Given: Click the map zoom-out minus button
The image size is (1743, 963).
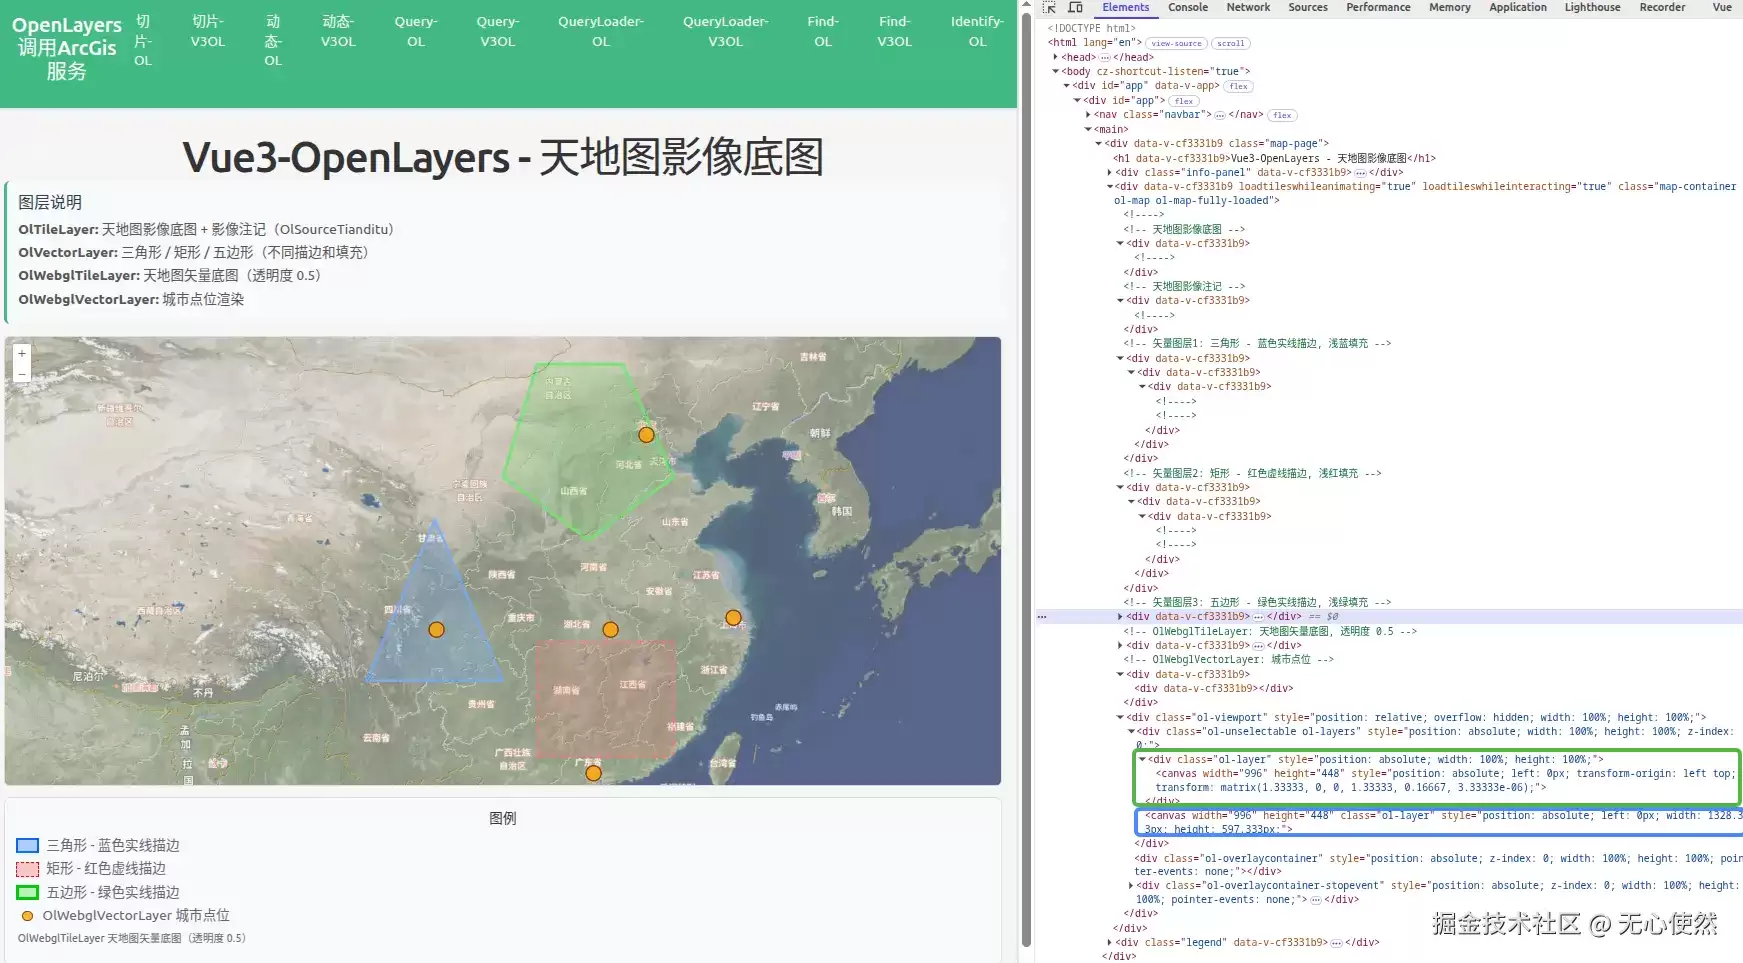Looking at the screenshot, I should [22, 374].
